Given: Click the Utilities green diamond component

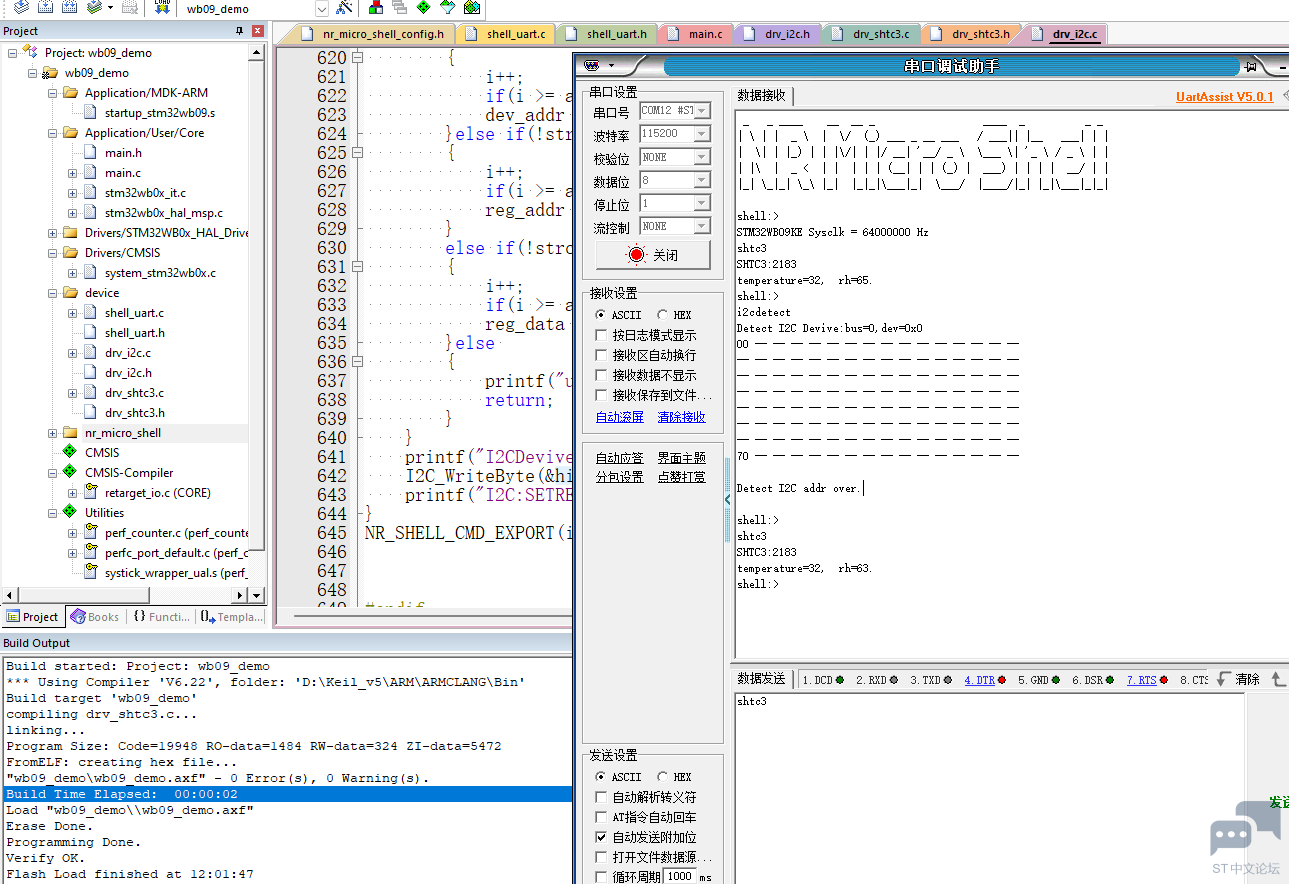Looking at the screenshot, I should point(69,512).
